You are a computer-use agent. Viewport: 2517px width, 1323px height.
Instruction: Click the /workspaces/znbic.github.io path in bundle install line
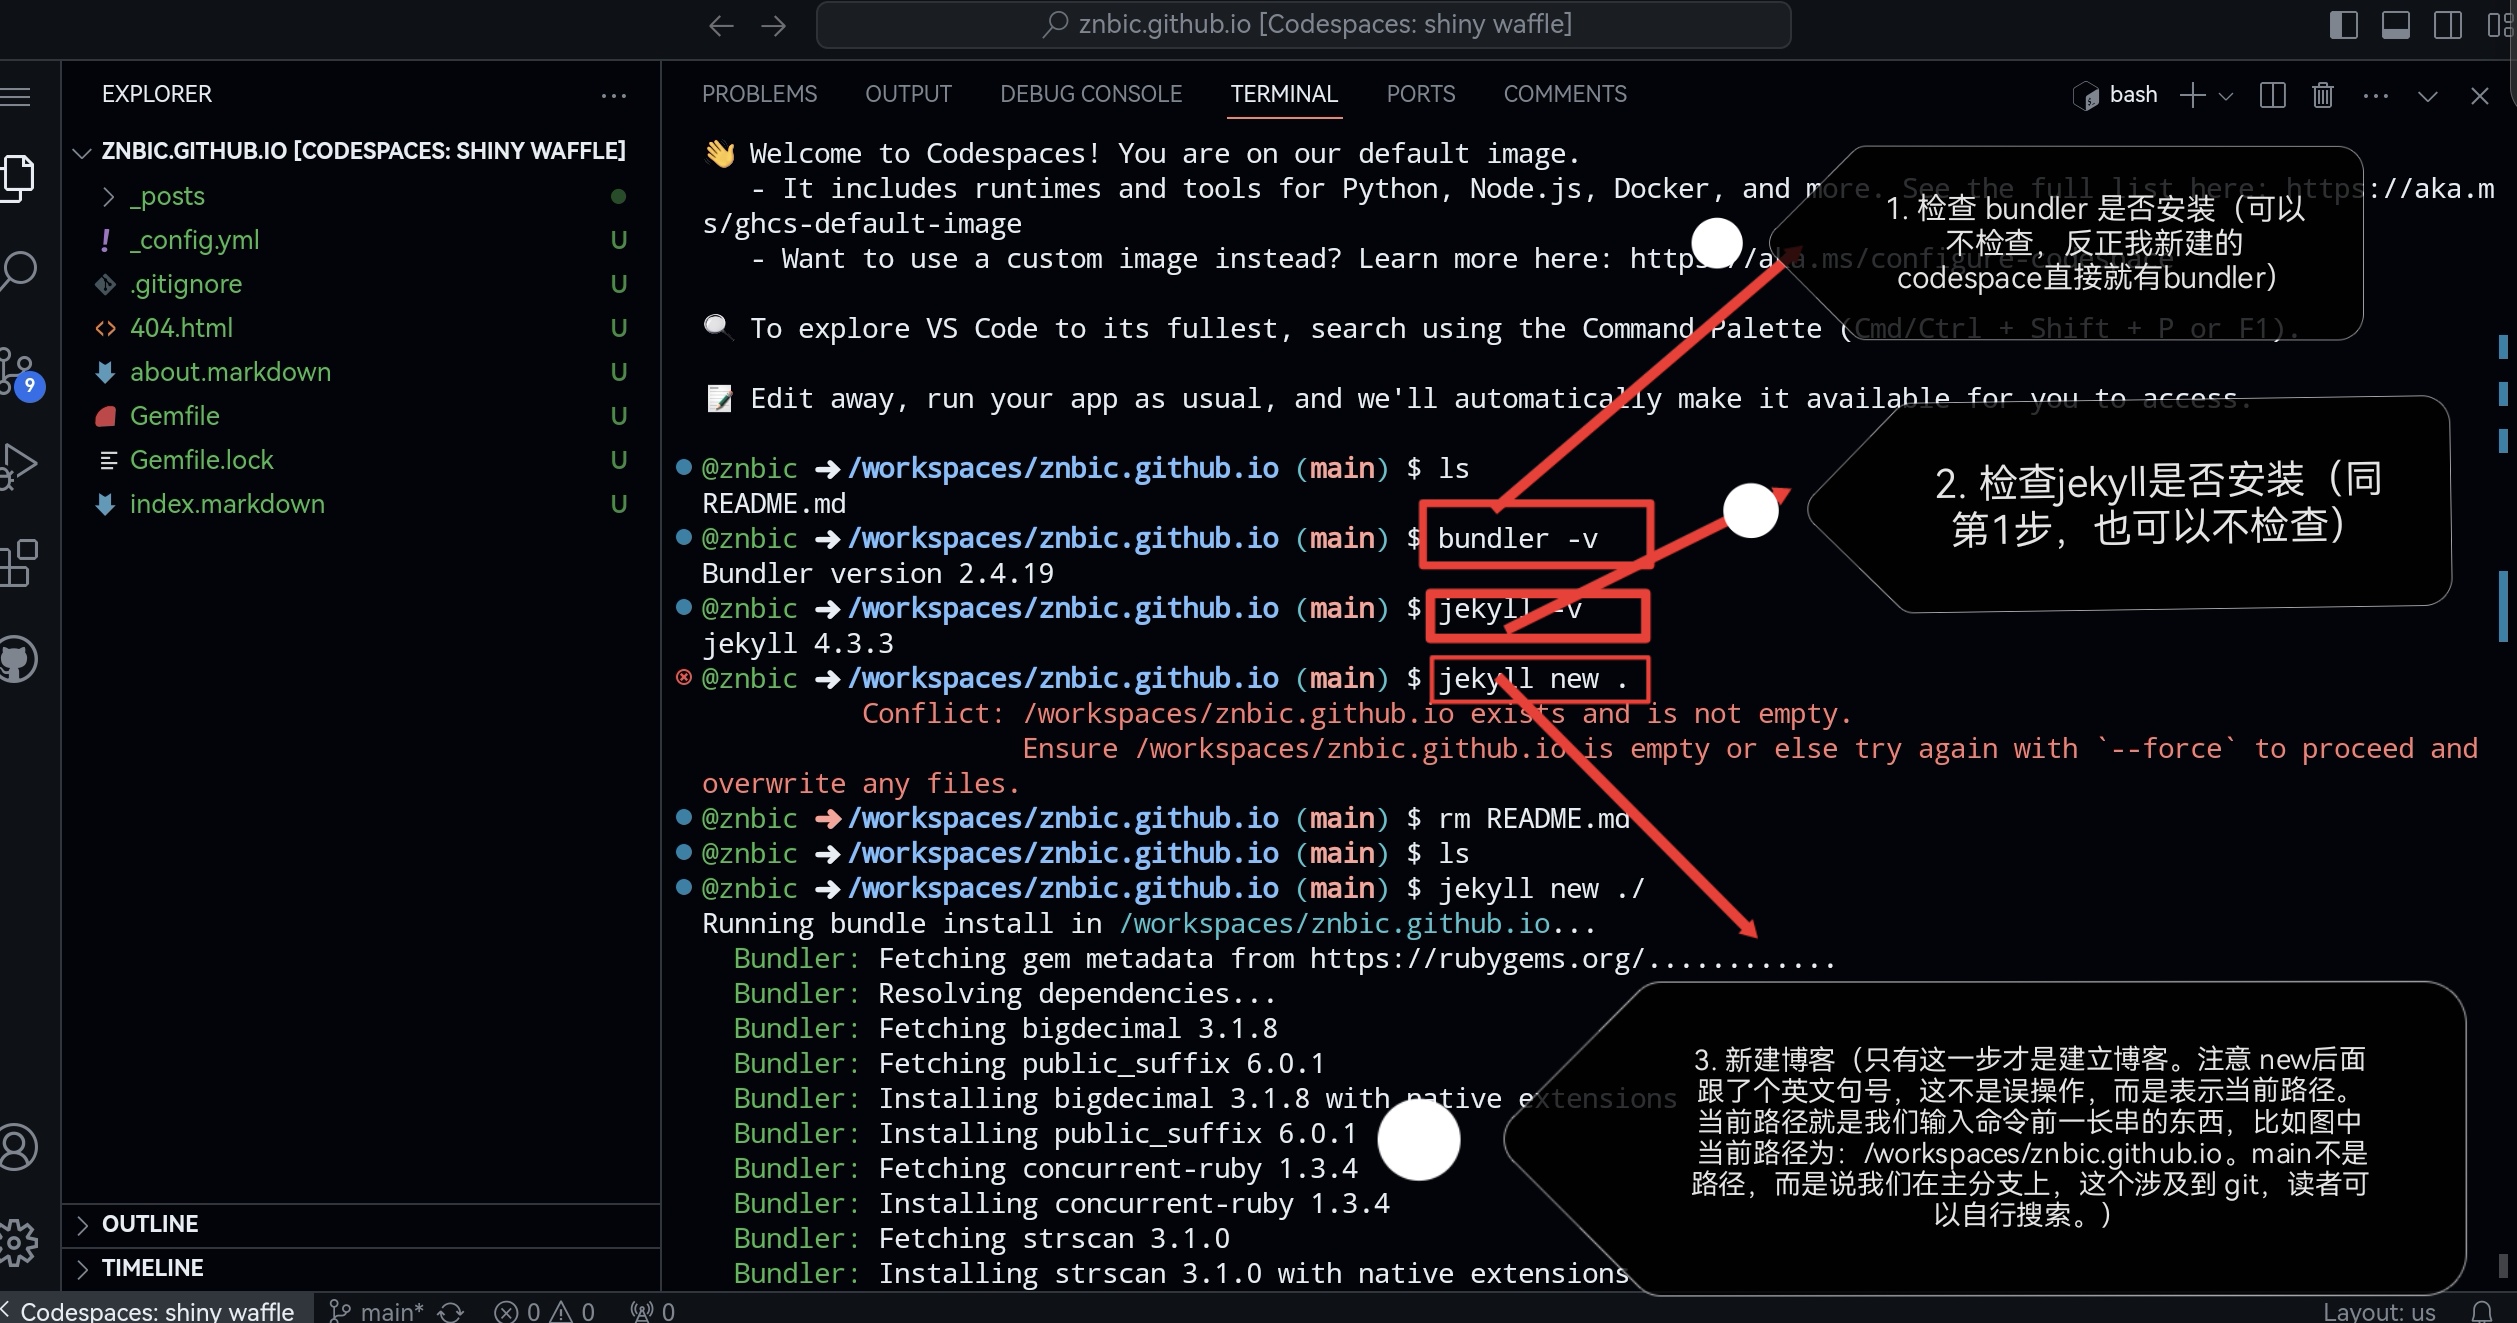tap(1334, 924)
